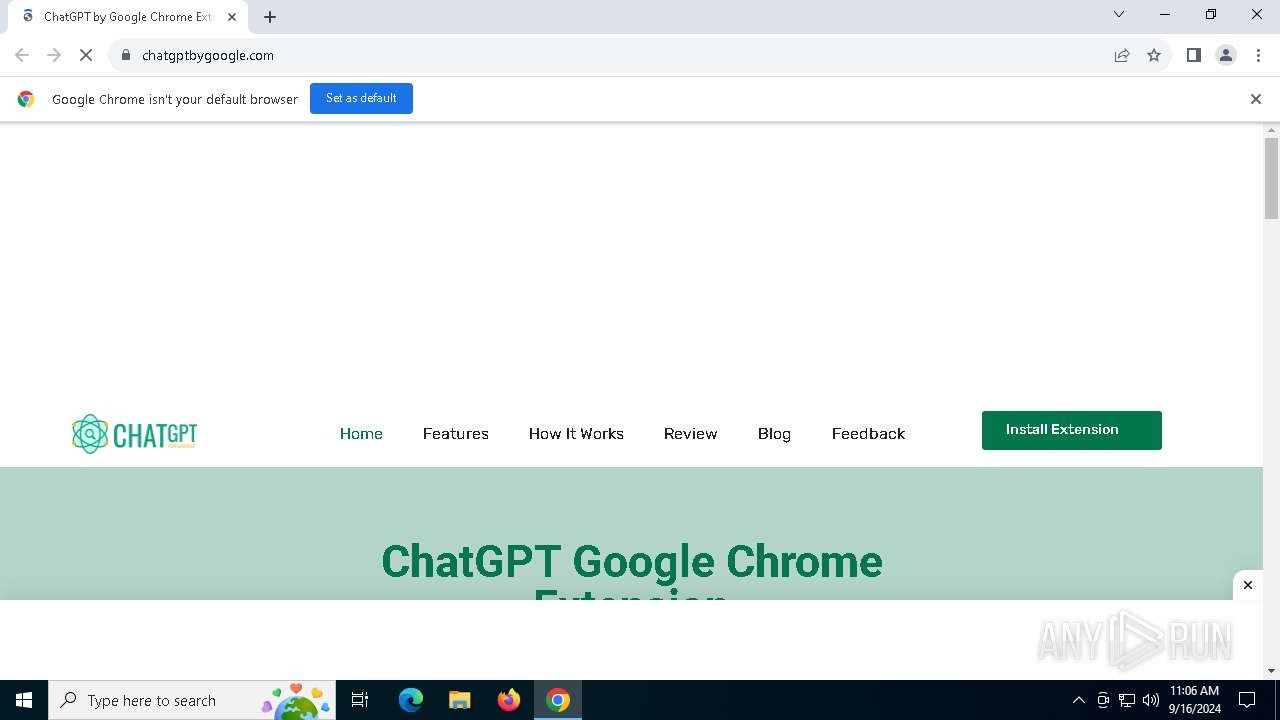Stop loading the page
1280x720 pixels.
(86, 55)
